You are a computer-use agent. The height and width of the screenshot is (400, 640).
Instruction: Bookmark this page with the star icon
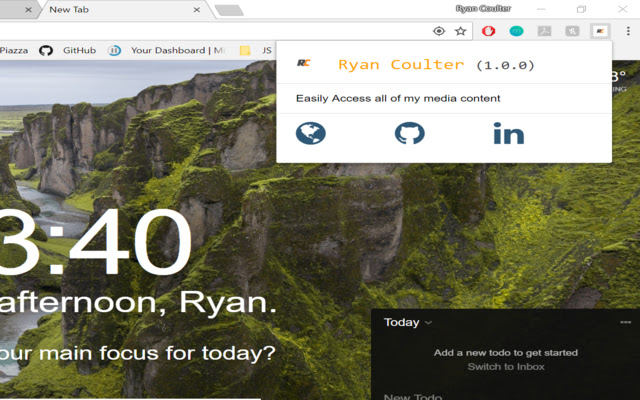[461, 31]
